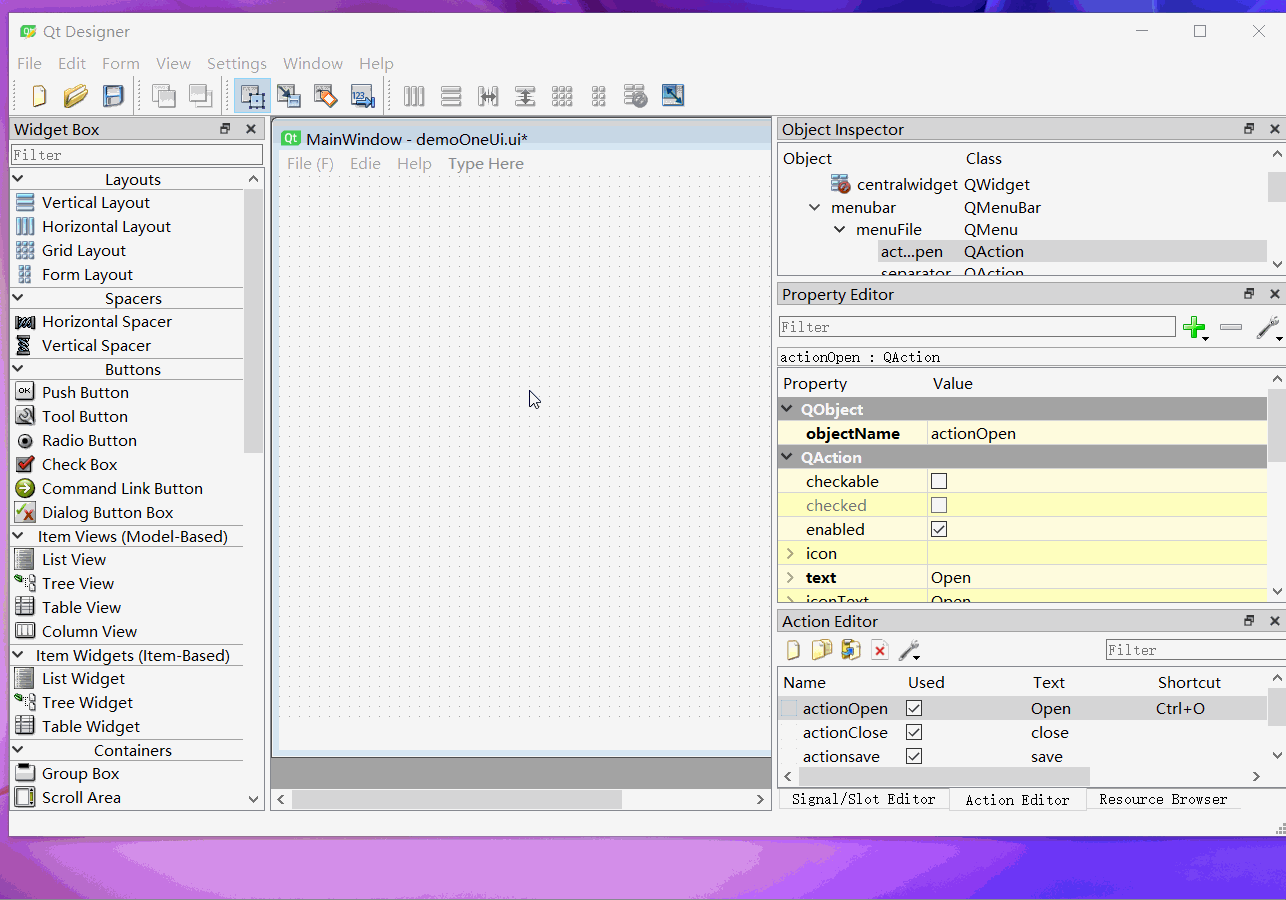Toggle the enabled property checkbox

click(x=939, y=530)
